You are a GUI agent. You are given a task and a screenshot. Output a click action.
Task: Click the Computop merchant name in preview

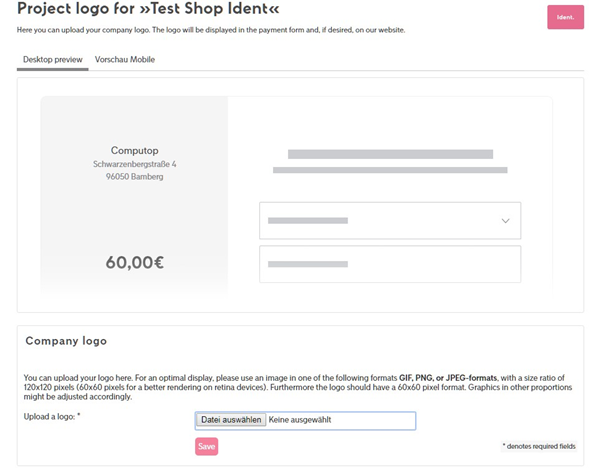(135, 150)
